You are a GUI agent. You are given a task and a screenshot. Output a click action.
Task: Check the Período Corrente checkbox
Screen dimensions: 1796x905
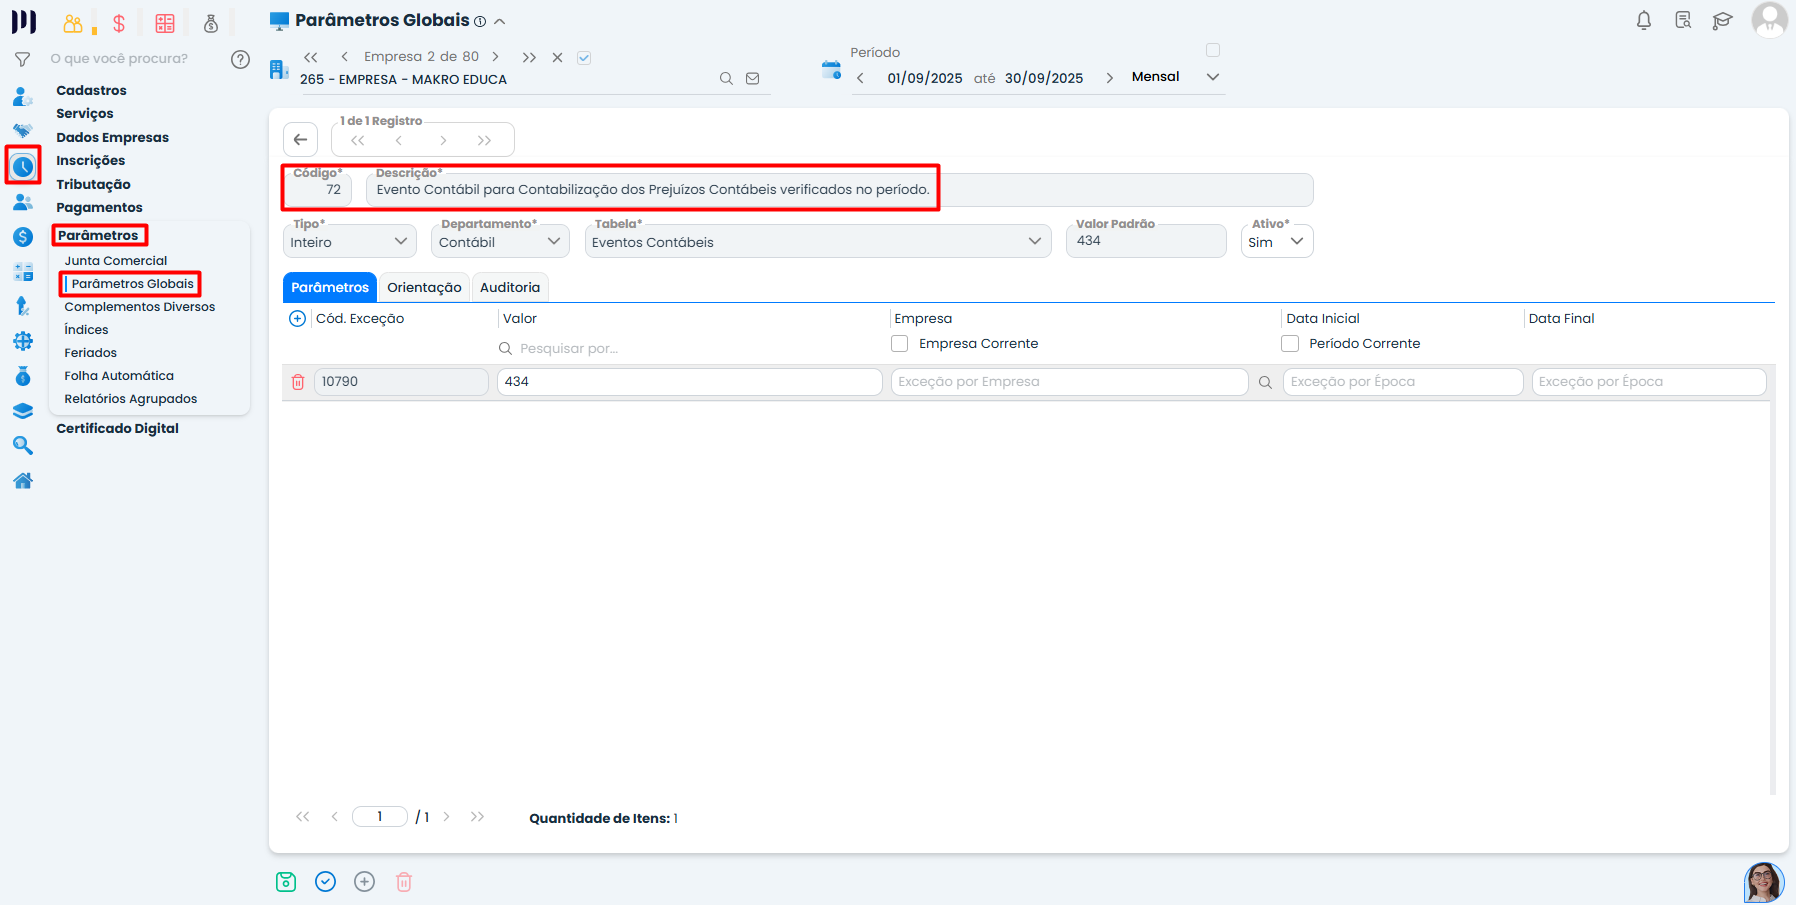pyautogui.click(x=1290, y=343)
